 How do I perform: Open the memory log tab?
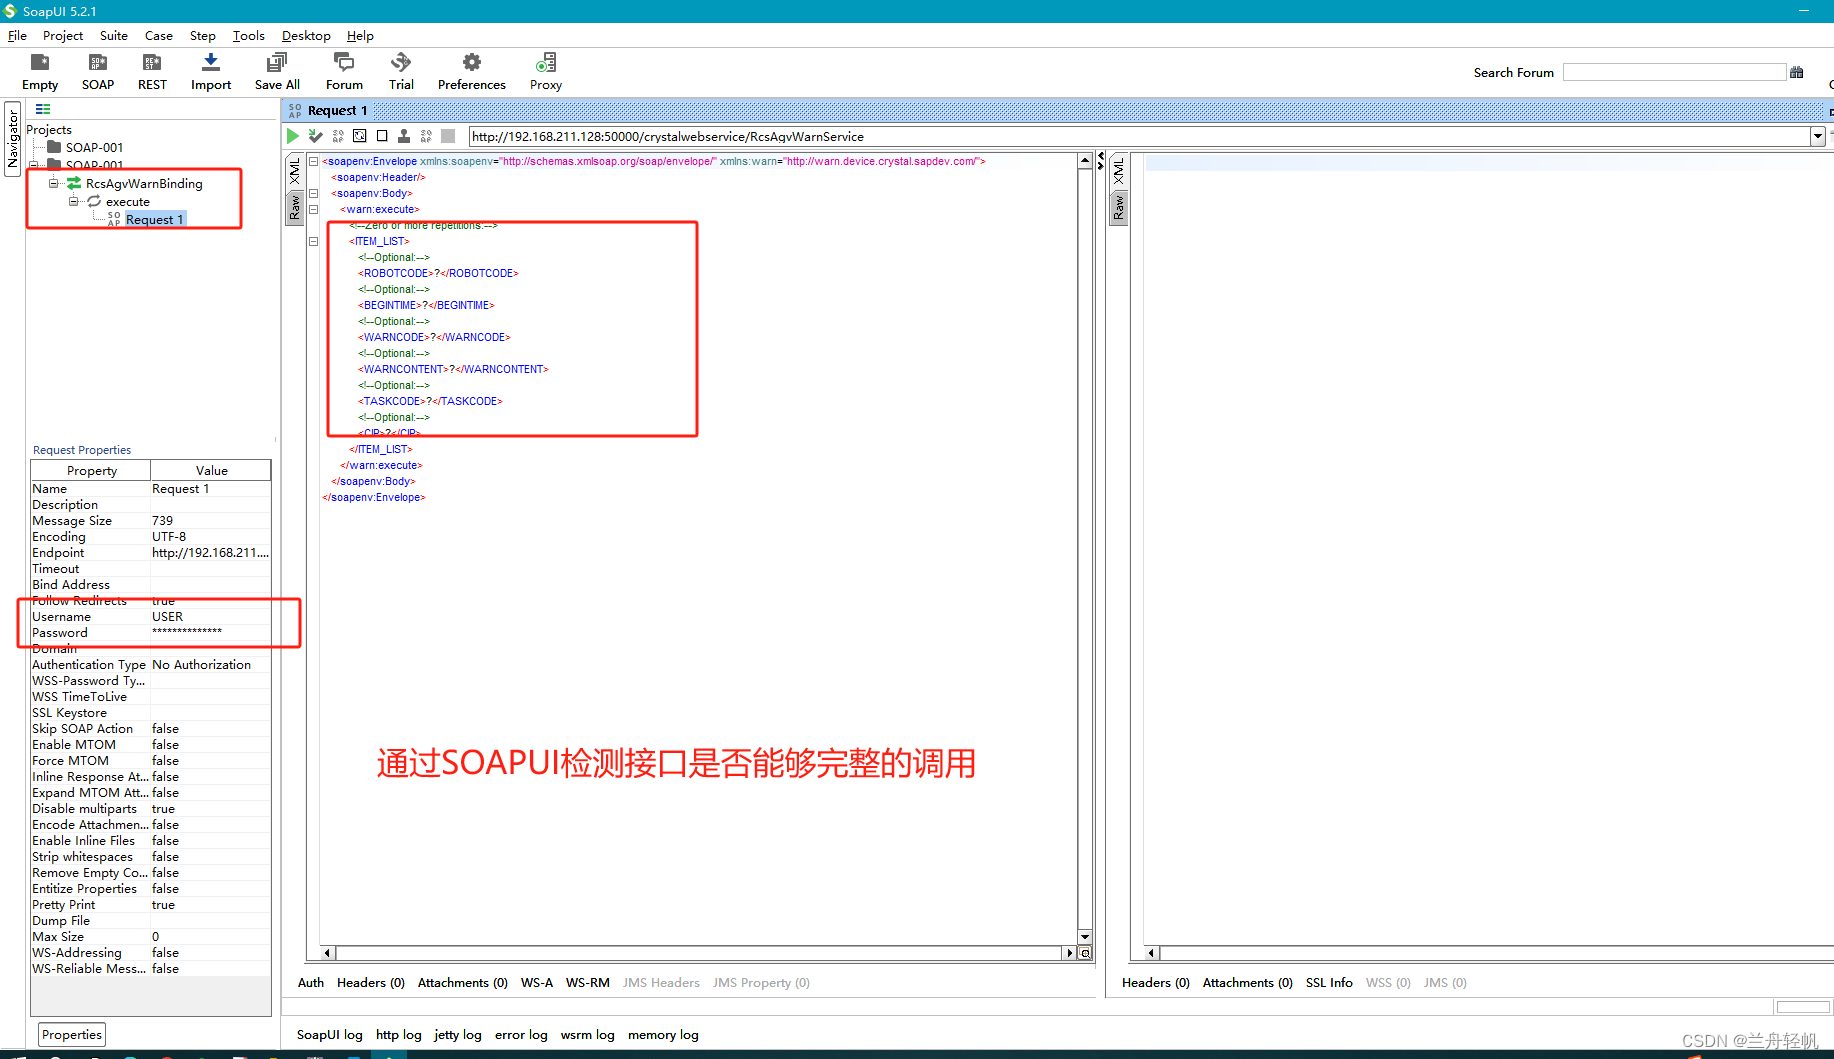point(663,1035)
